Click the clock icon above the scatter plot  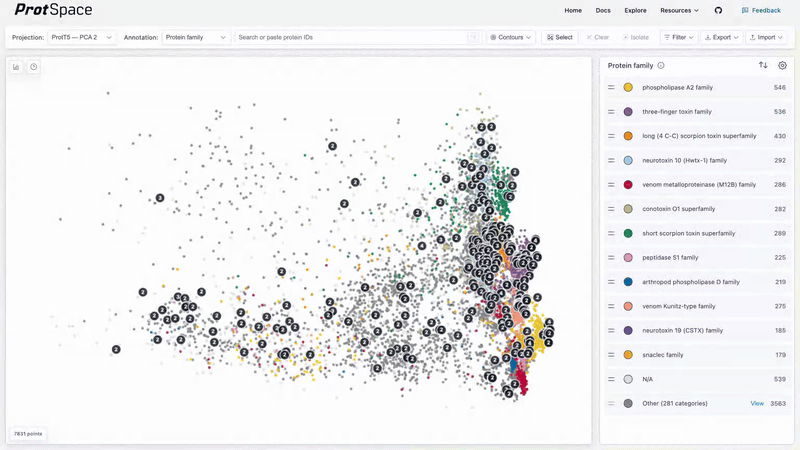coord(34,67)
